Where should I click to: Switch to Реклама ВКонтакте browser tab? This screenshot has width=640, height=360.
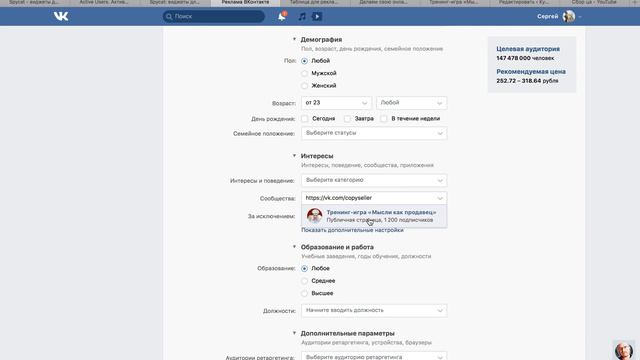pyautogui.click(x=245, y=2)
